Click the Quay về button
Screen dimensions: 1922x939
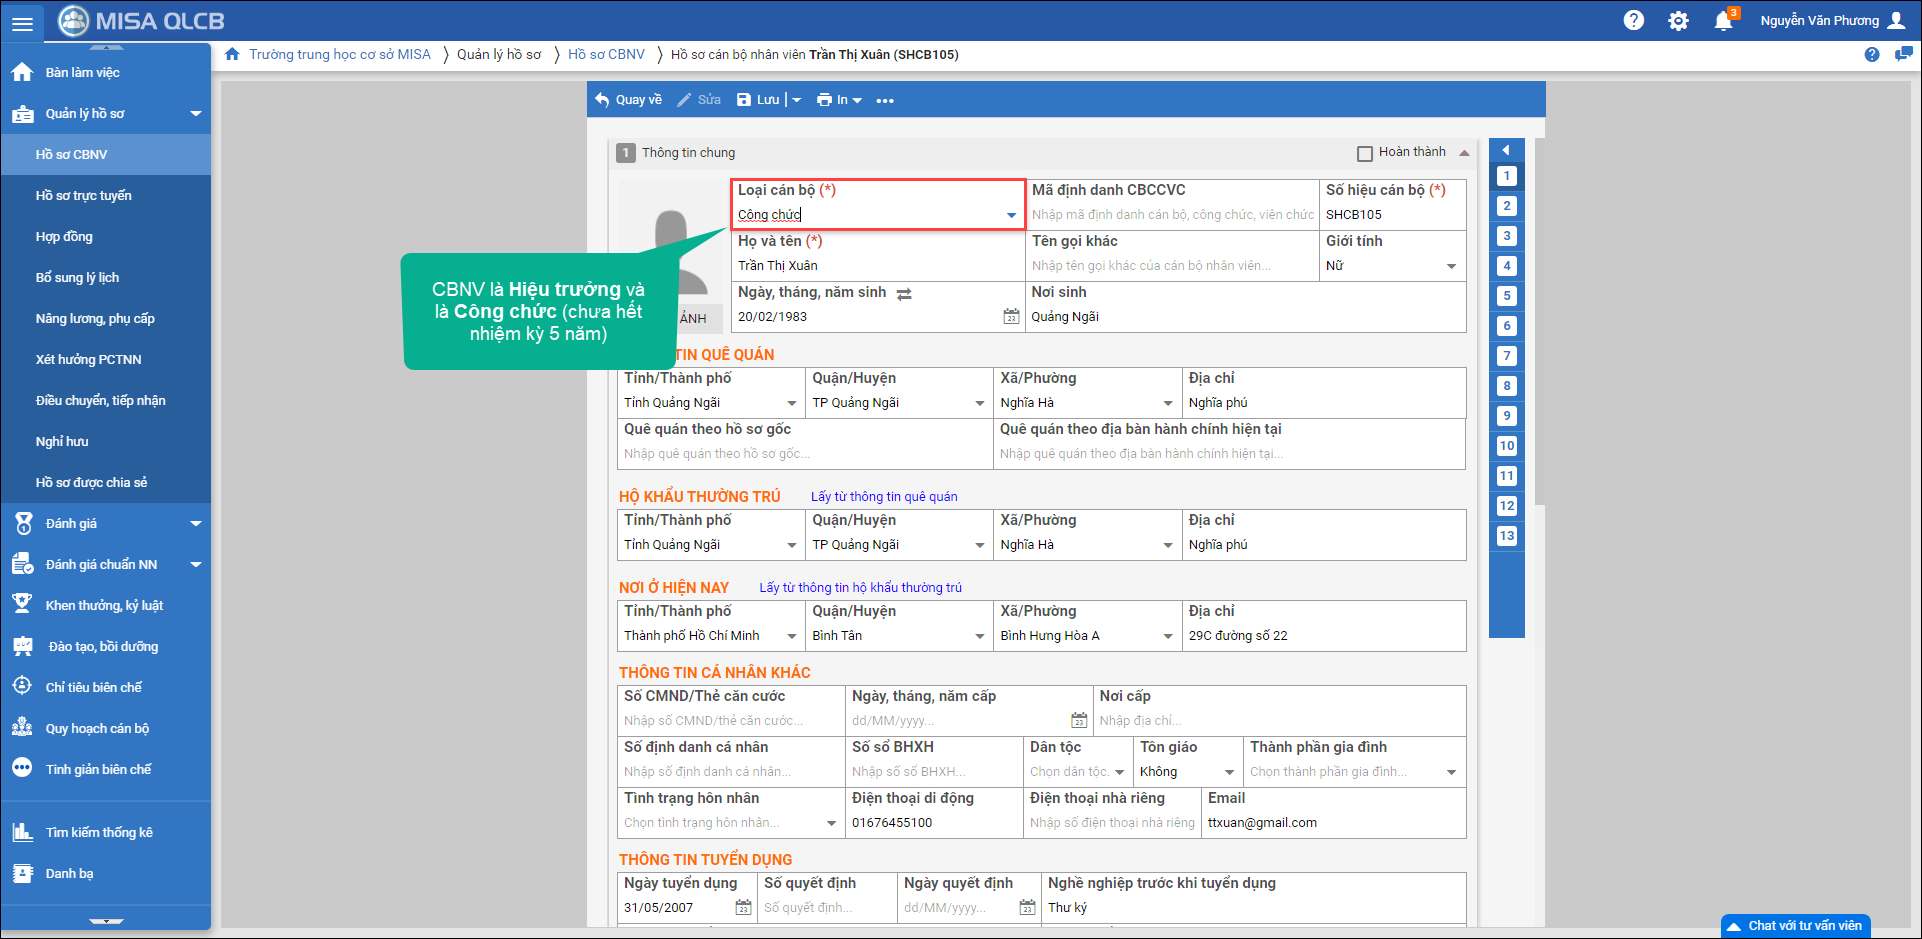tap(628, 100)
